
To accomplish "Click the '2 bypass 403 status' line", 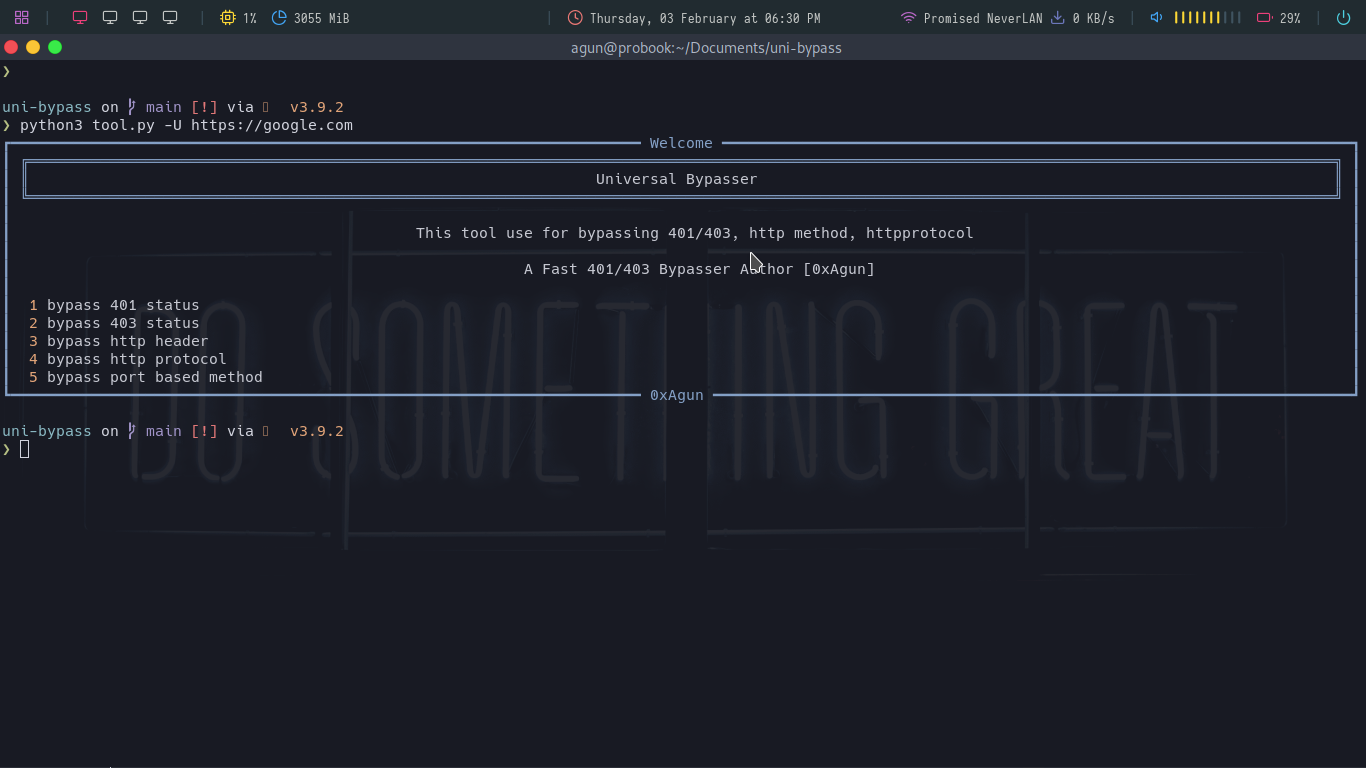I will click(x=114, y=323).
